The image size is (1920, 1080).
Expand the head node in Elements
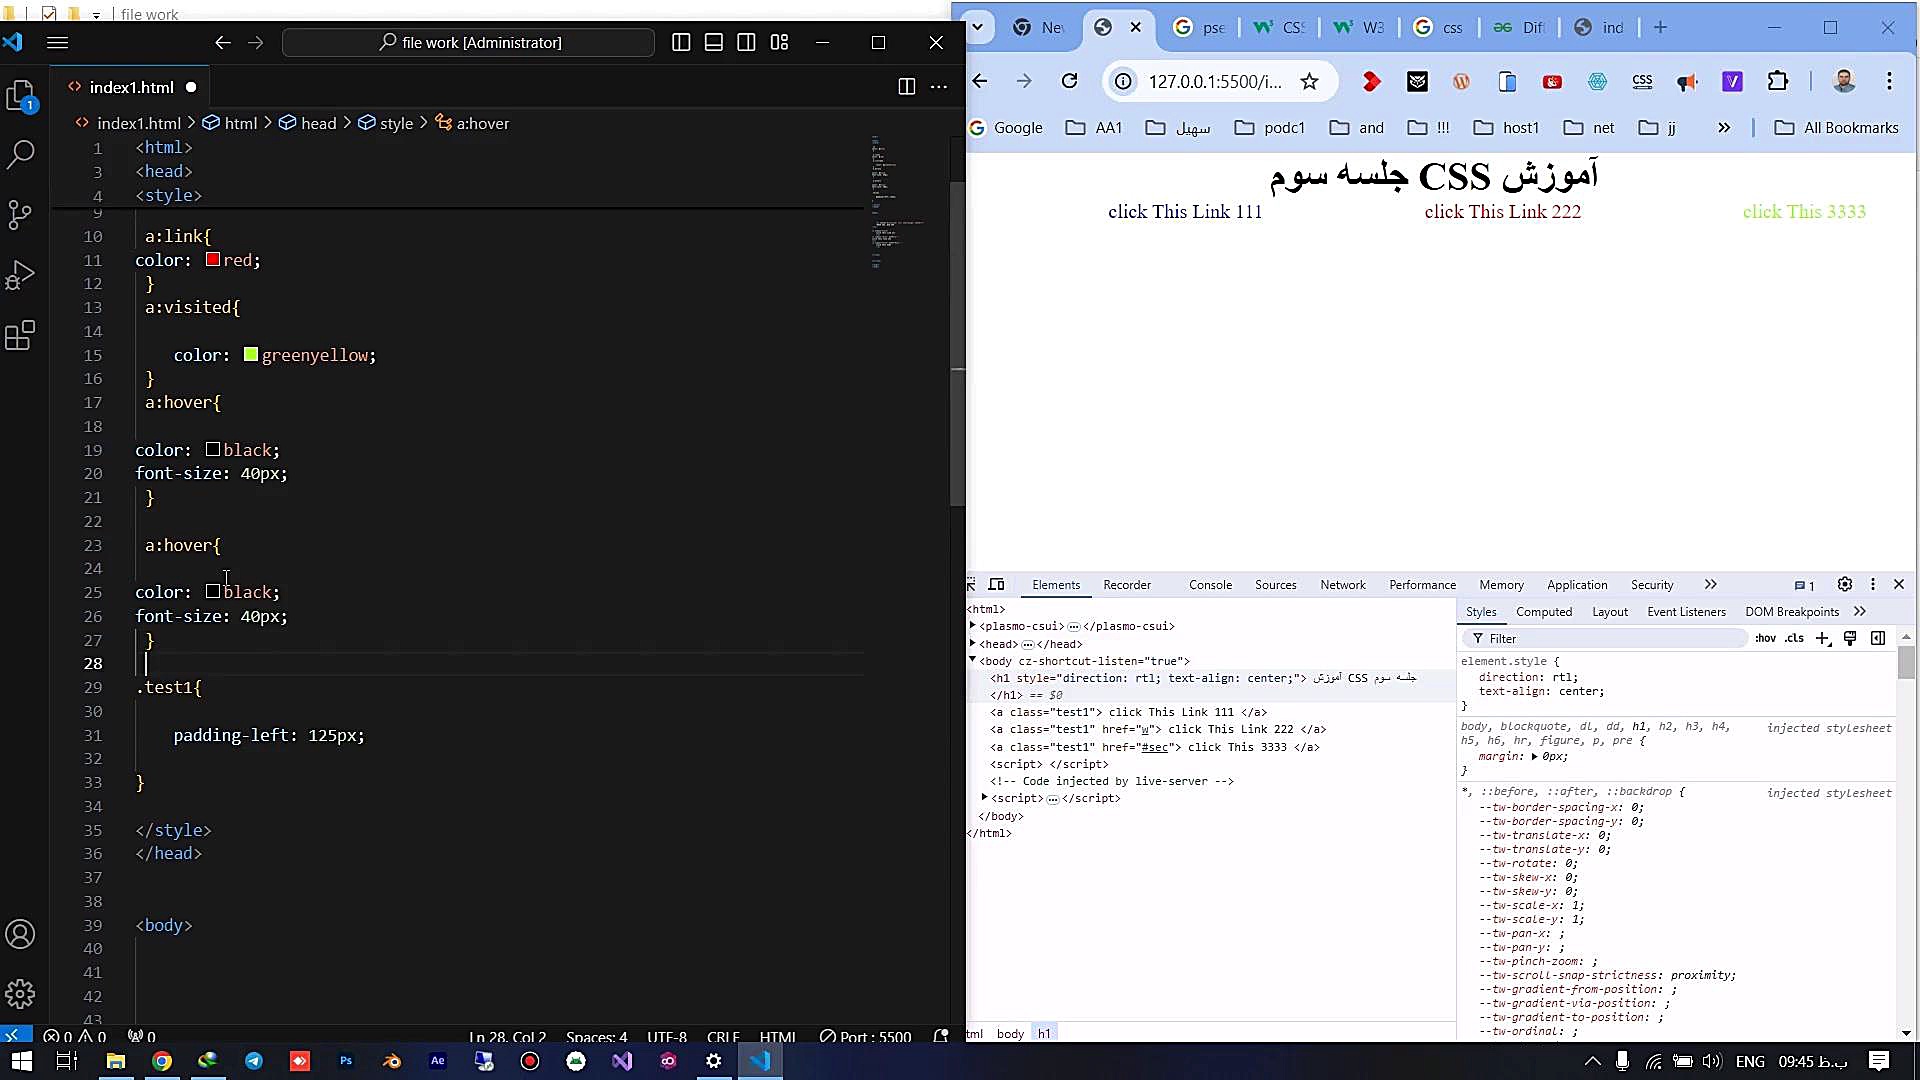(973, 644)
